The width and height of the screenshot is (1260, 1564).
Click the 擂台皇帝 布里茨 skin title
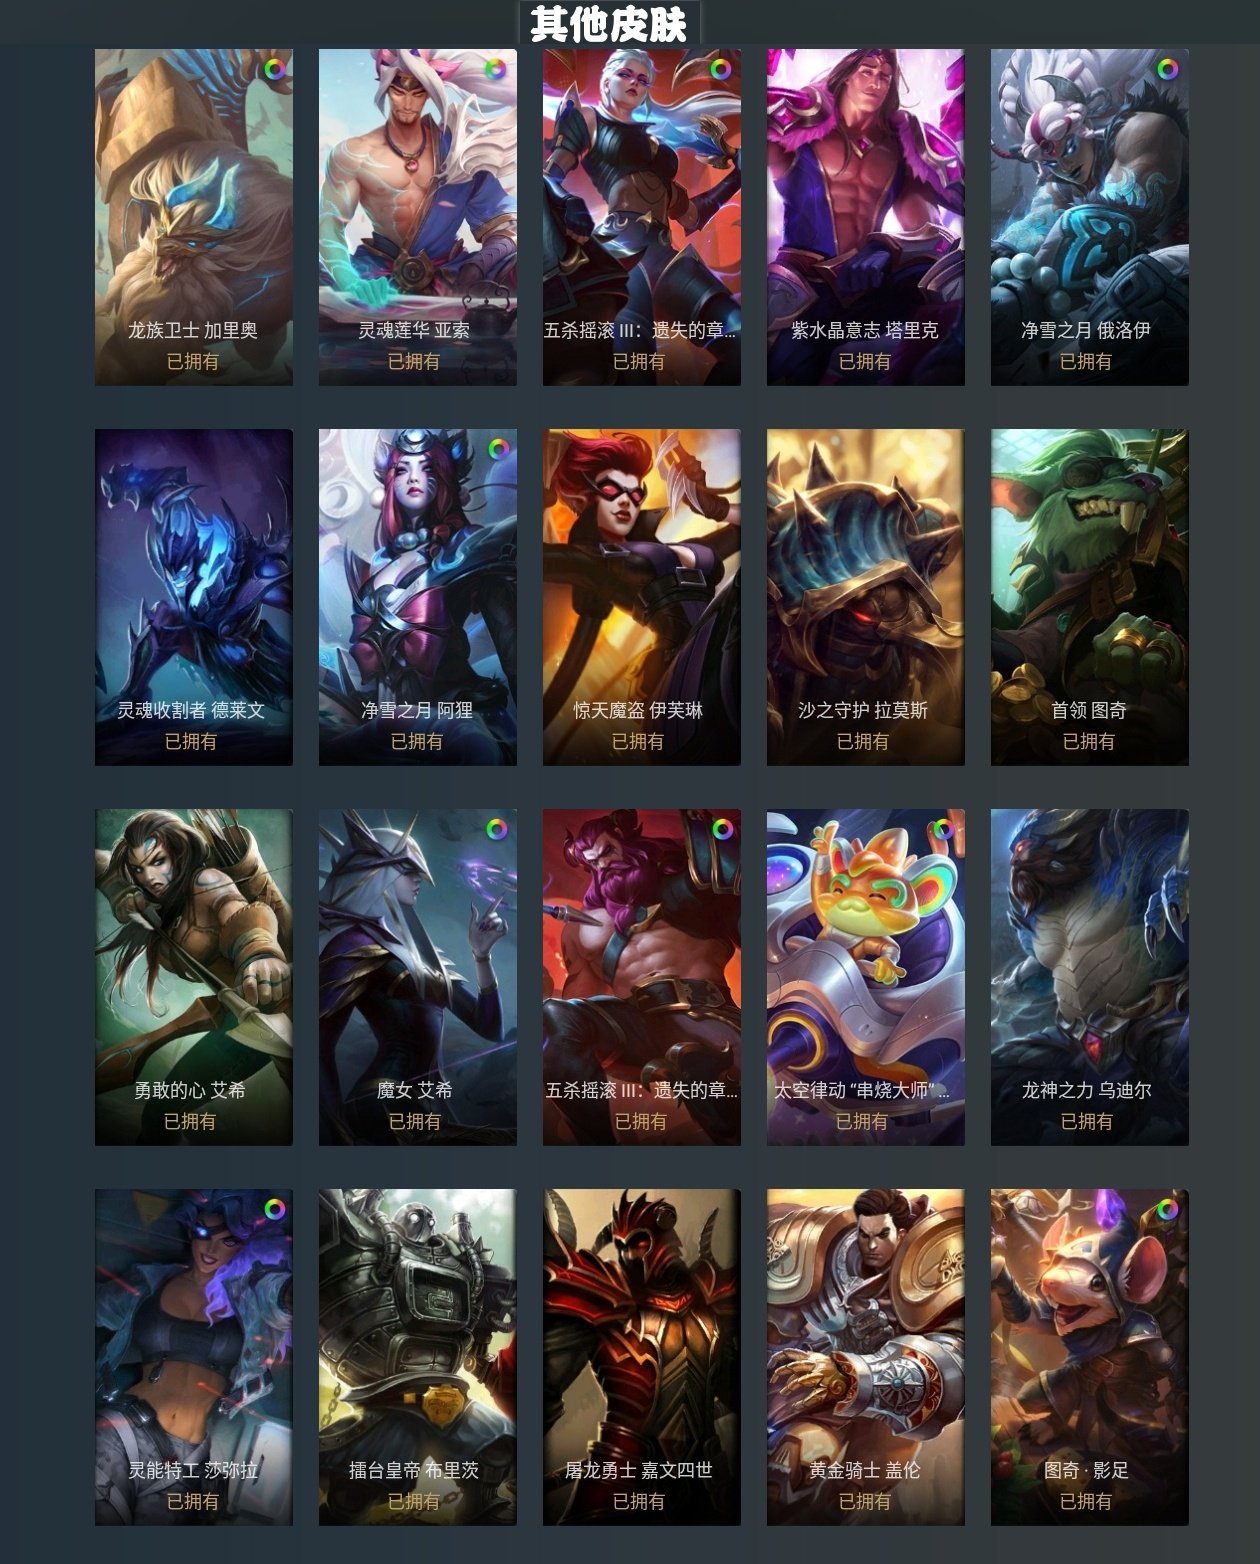(414, 1470)
